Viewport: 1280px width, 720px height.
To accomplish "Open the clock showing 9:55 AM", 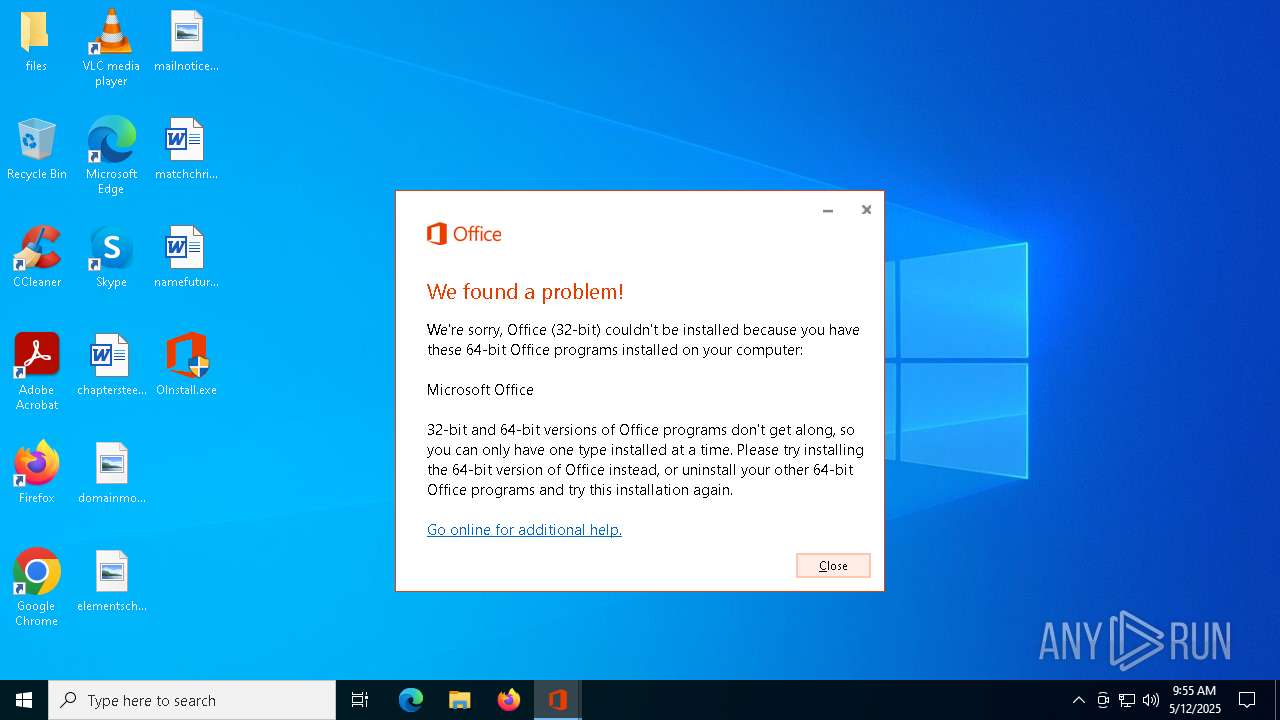I will coord(1195,700).
